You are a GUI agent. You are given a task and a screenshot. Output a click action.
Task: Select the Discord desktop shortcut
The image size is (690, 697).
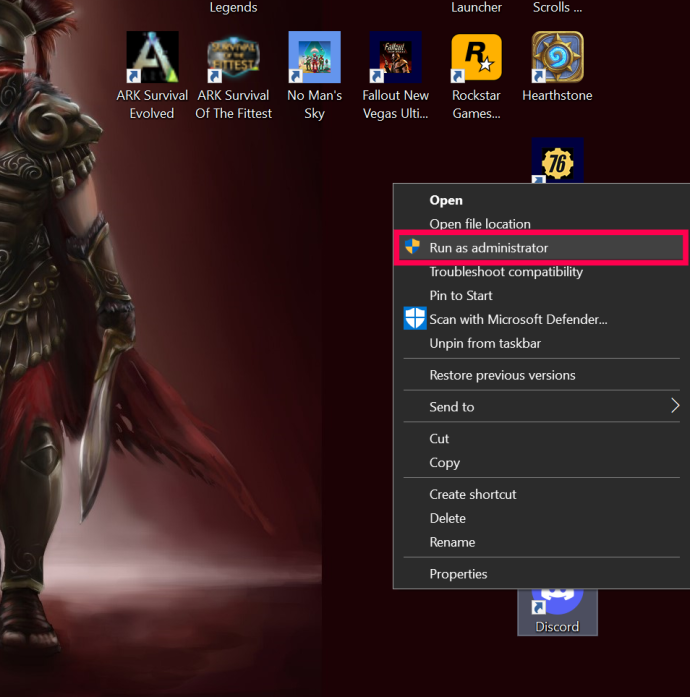[558, 612]
